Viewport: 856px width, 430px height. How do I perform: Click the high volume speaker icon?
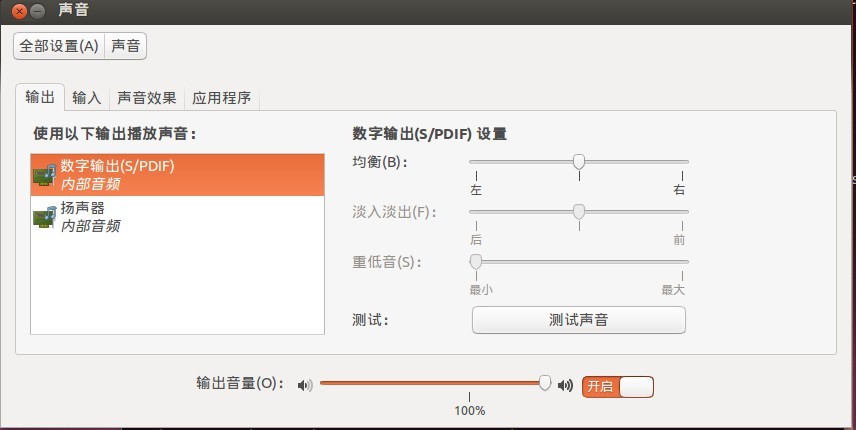pyautogui.click(x=566, y=386)
